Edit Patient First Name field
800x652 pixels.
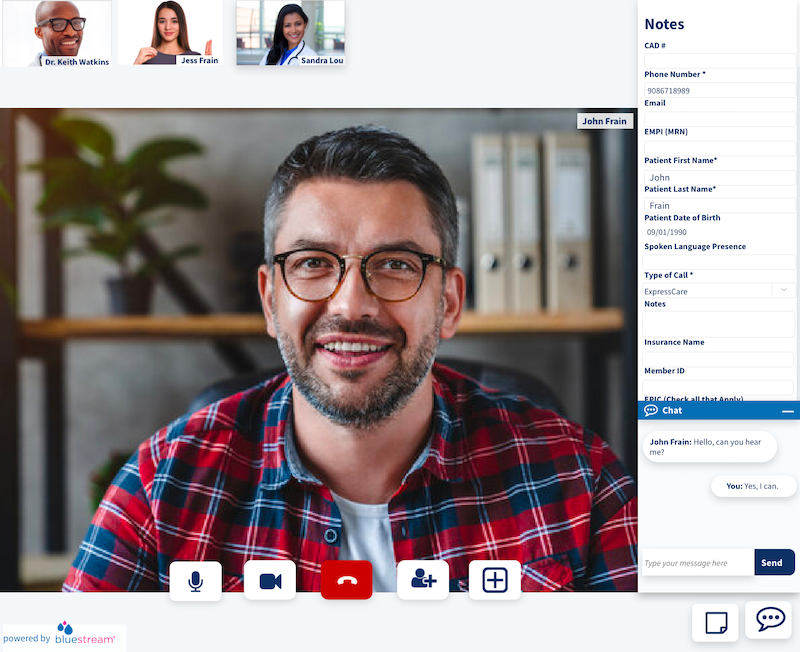719,177
